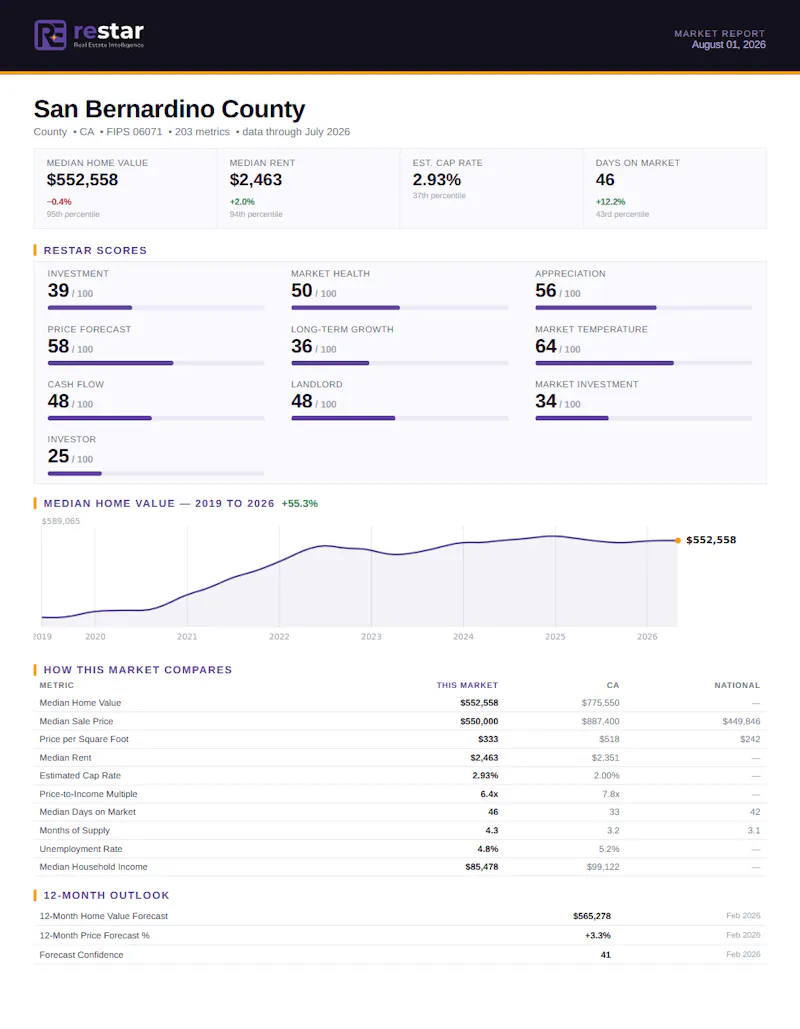Click the 37th percentile label
Viewport: 800px width, 1029px height.
pos(438,196)
